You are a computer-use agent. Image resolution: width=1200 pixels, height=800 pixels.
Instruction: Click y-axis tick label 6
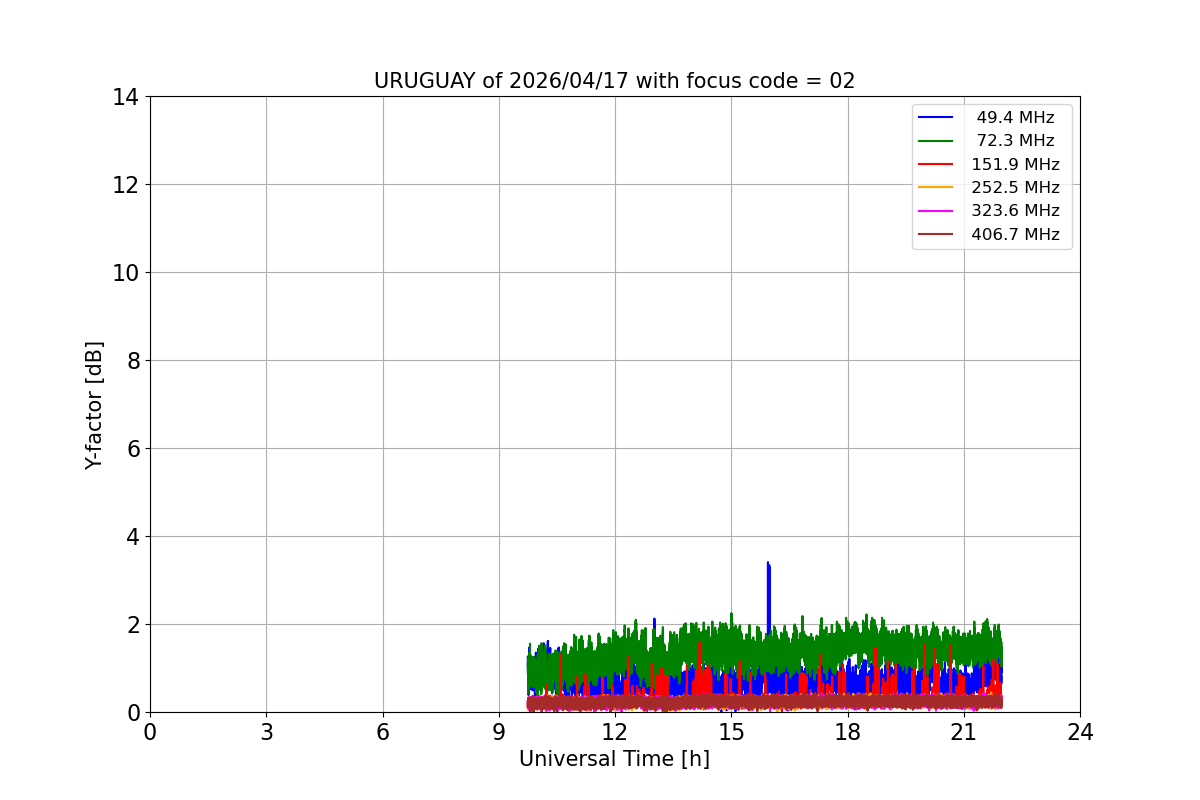point(132,449)
